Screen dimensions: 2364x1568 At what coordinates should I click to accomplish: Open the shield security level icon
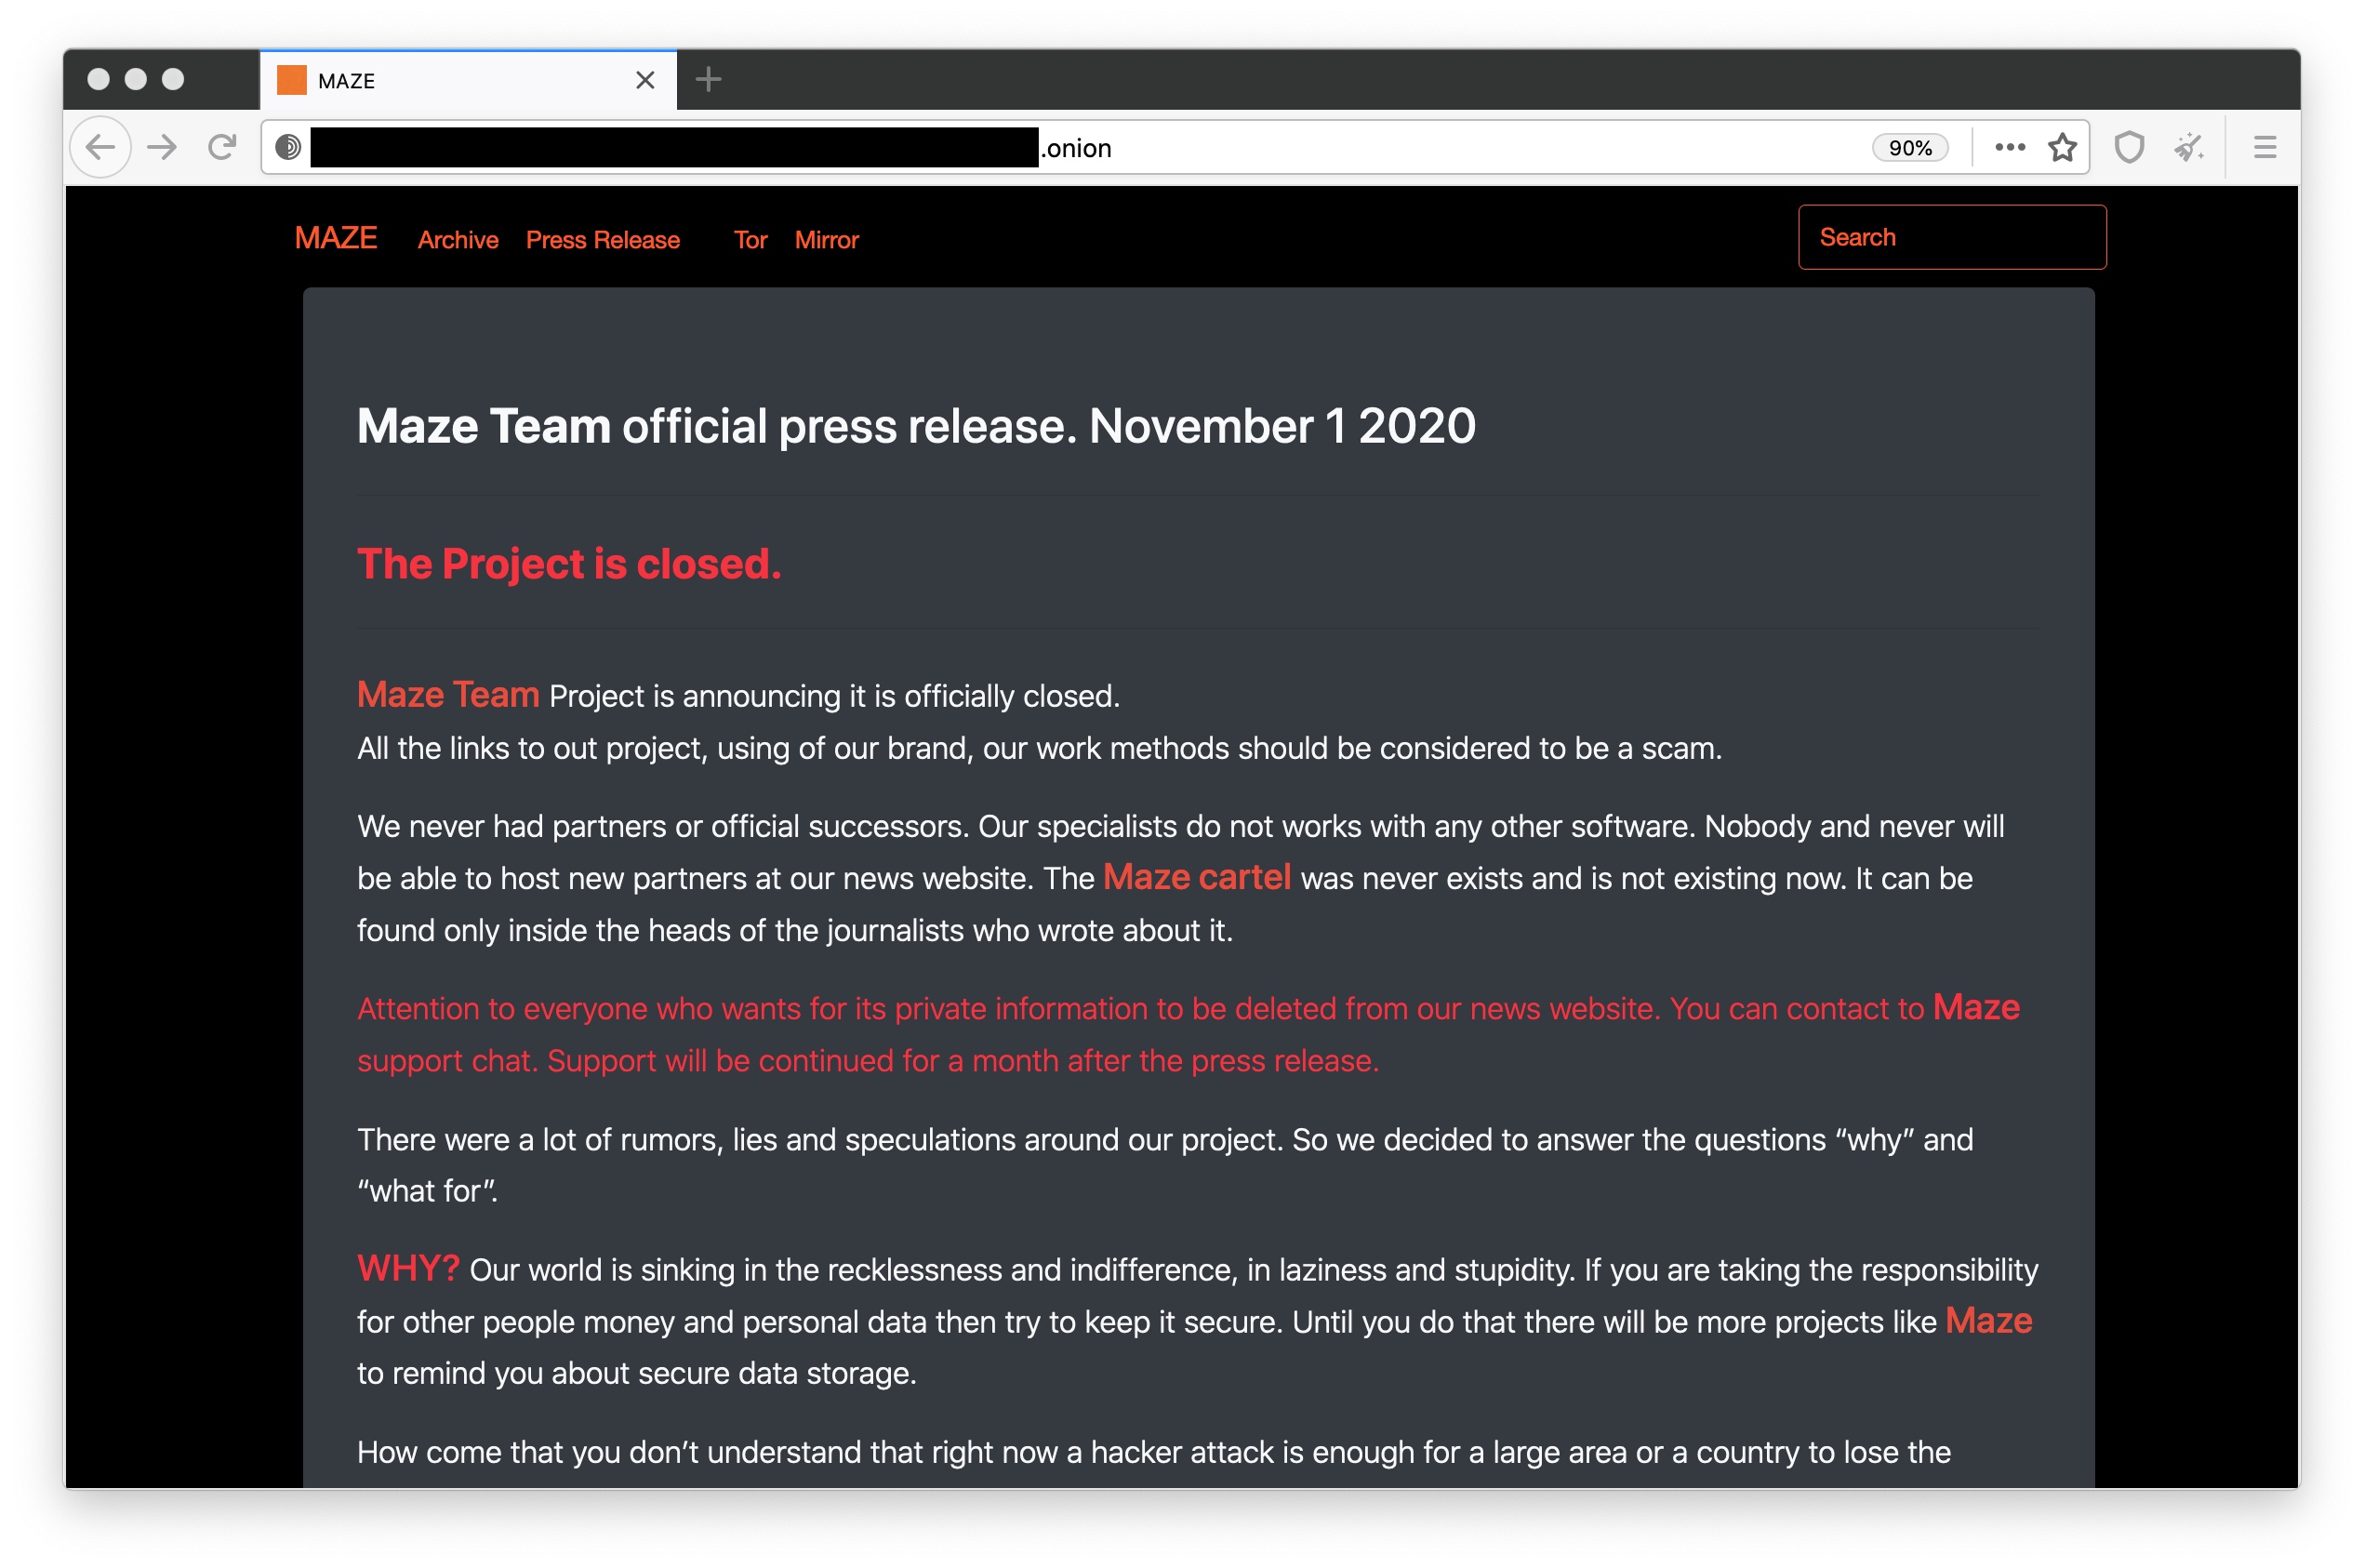2129,148
